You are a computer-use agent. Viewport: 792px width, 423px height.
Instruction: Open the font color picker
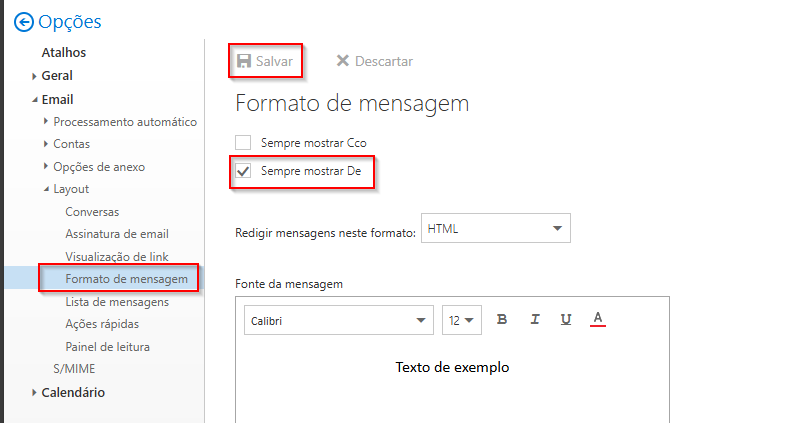click(598, 320)
